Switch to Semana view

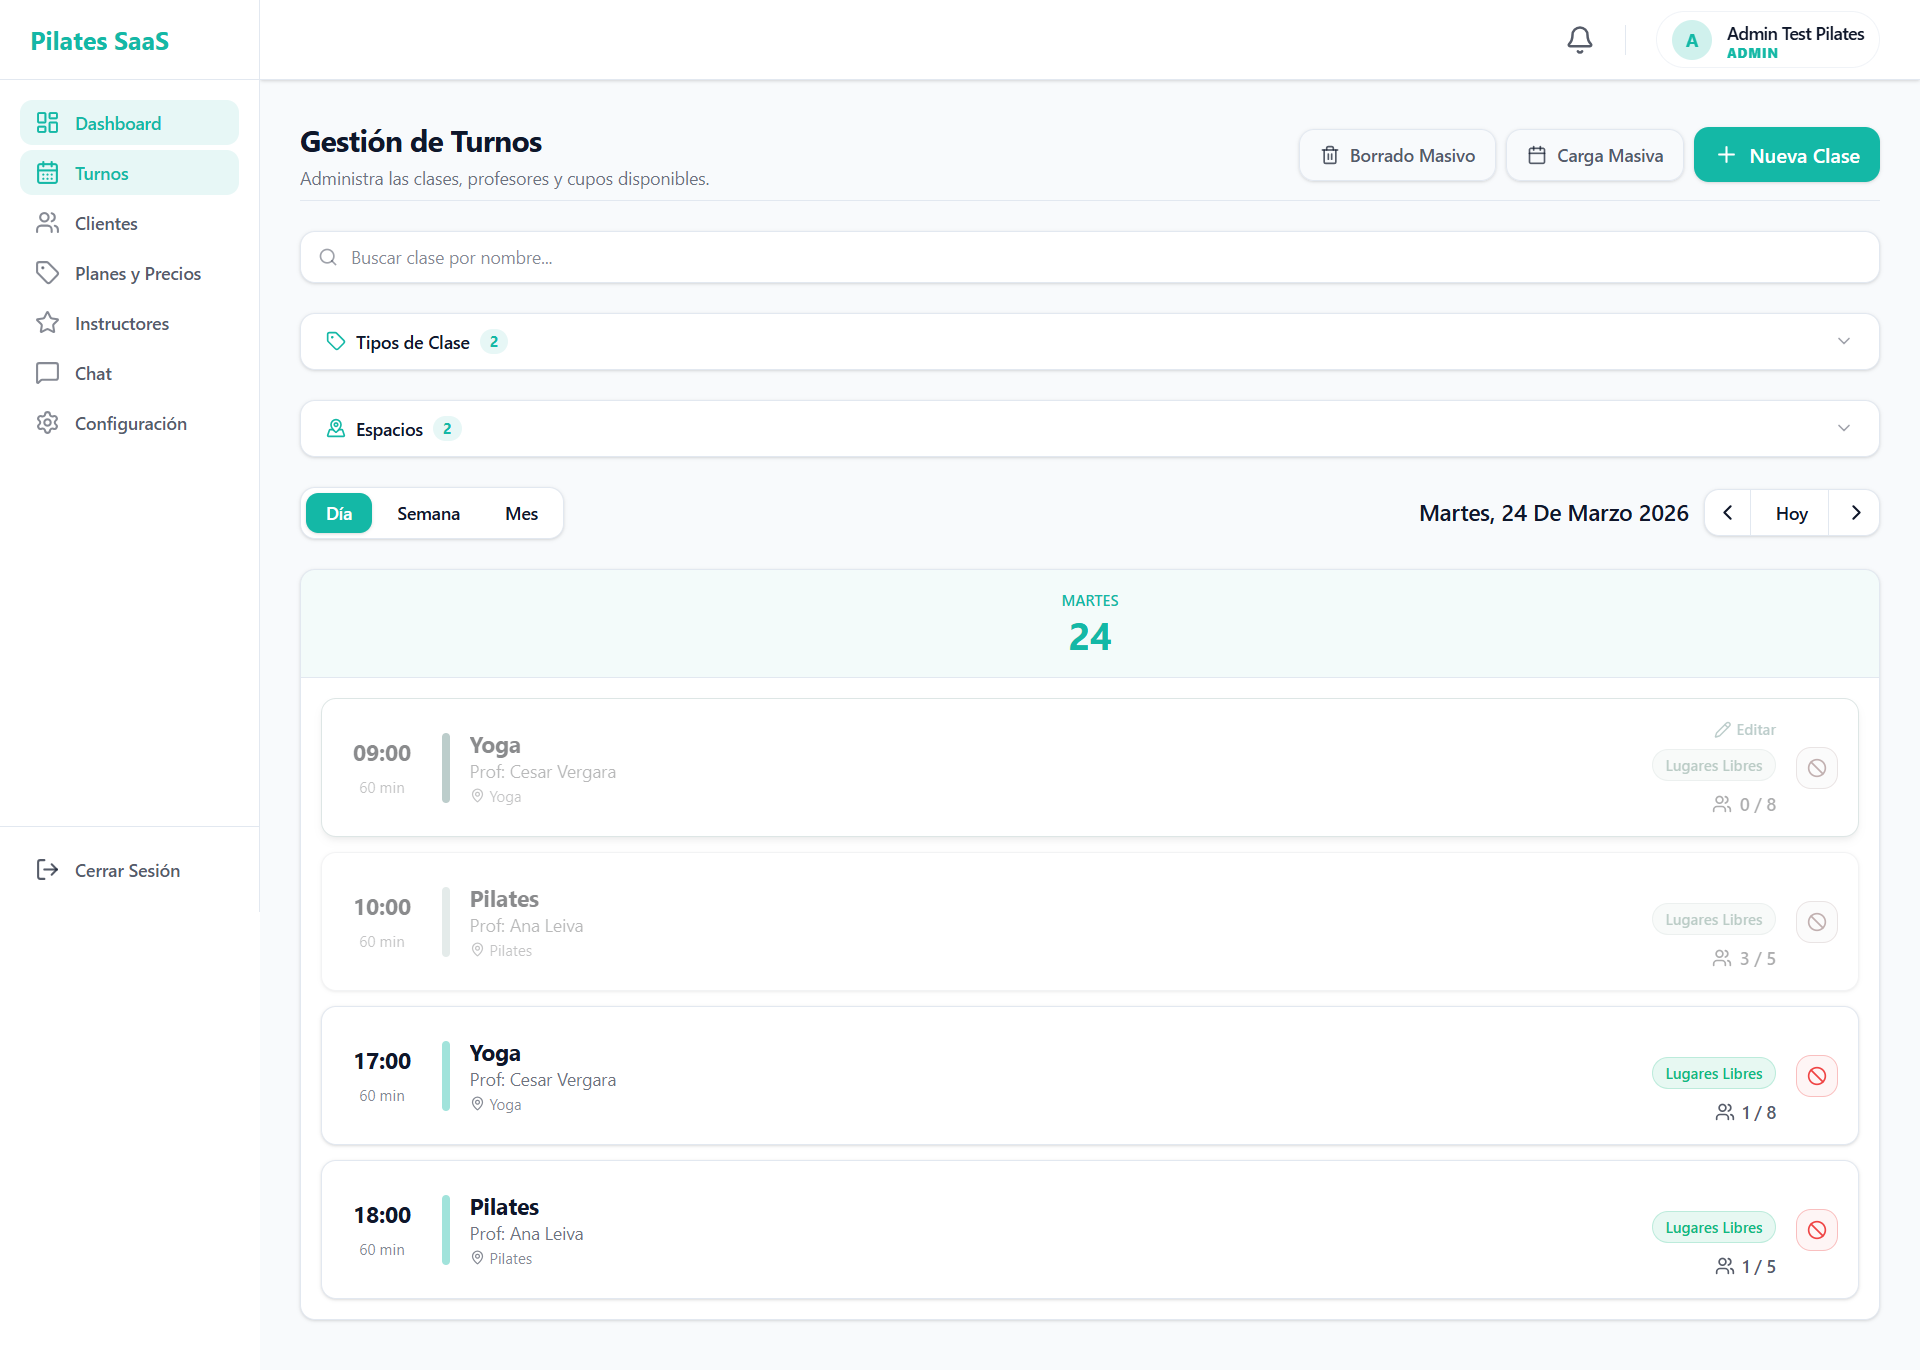coord(428,513)
